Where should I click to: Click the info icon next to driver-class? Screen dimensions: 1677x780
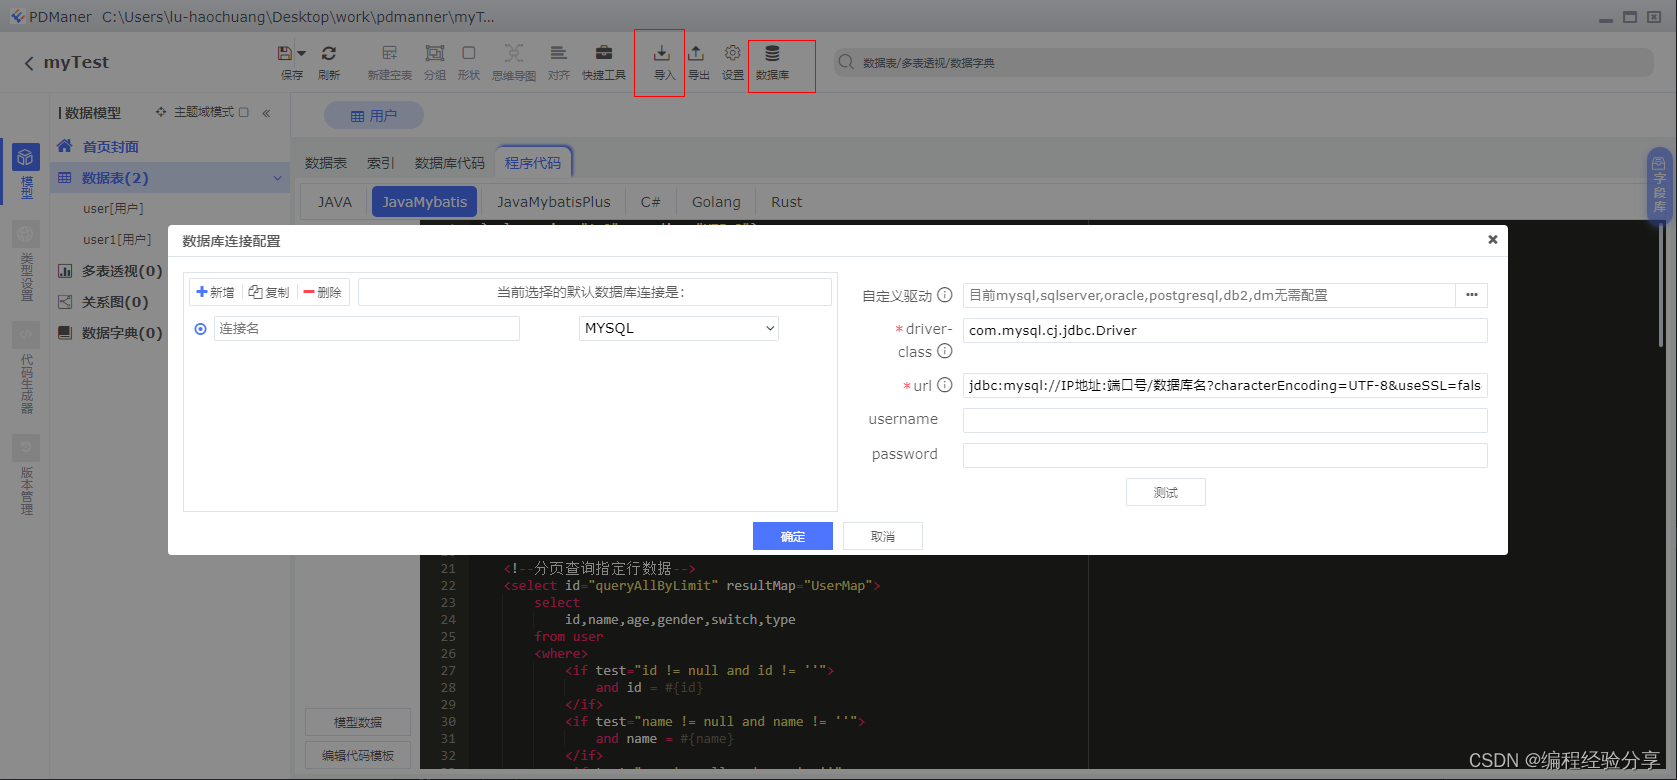pos(945,351)
